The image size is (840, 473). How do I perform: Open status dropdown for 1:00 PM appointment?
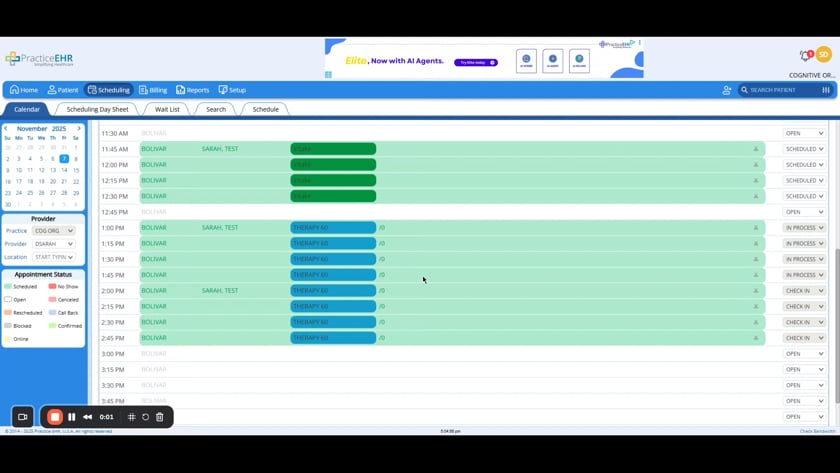[x=804, y=228]
